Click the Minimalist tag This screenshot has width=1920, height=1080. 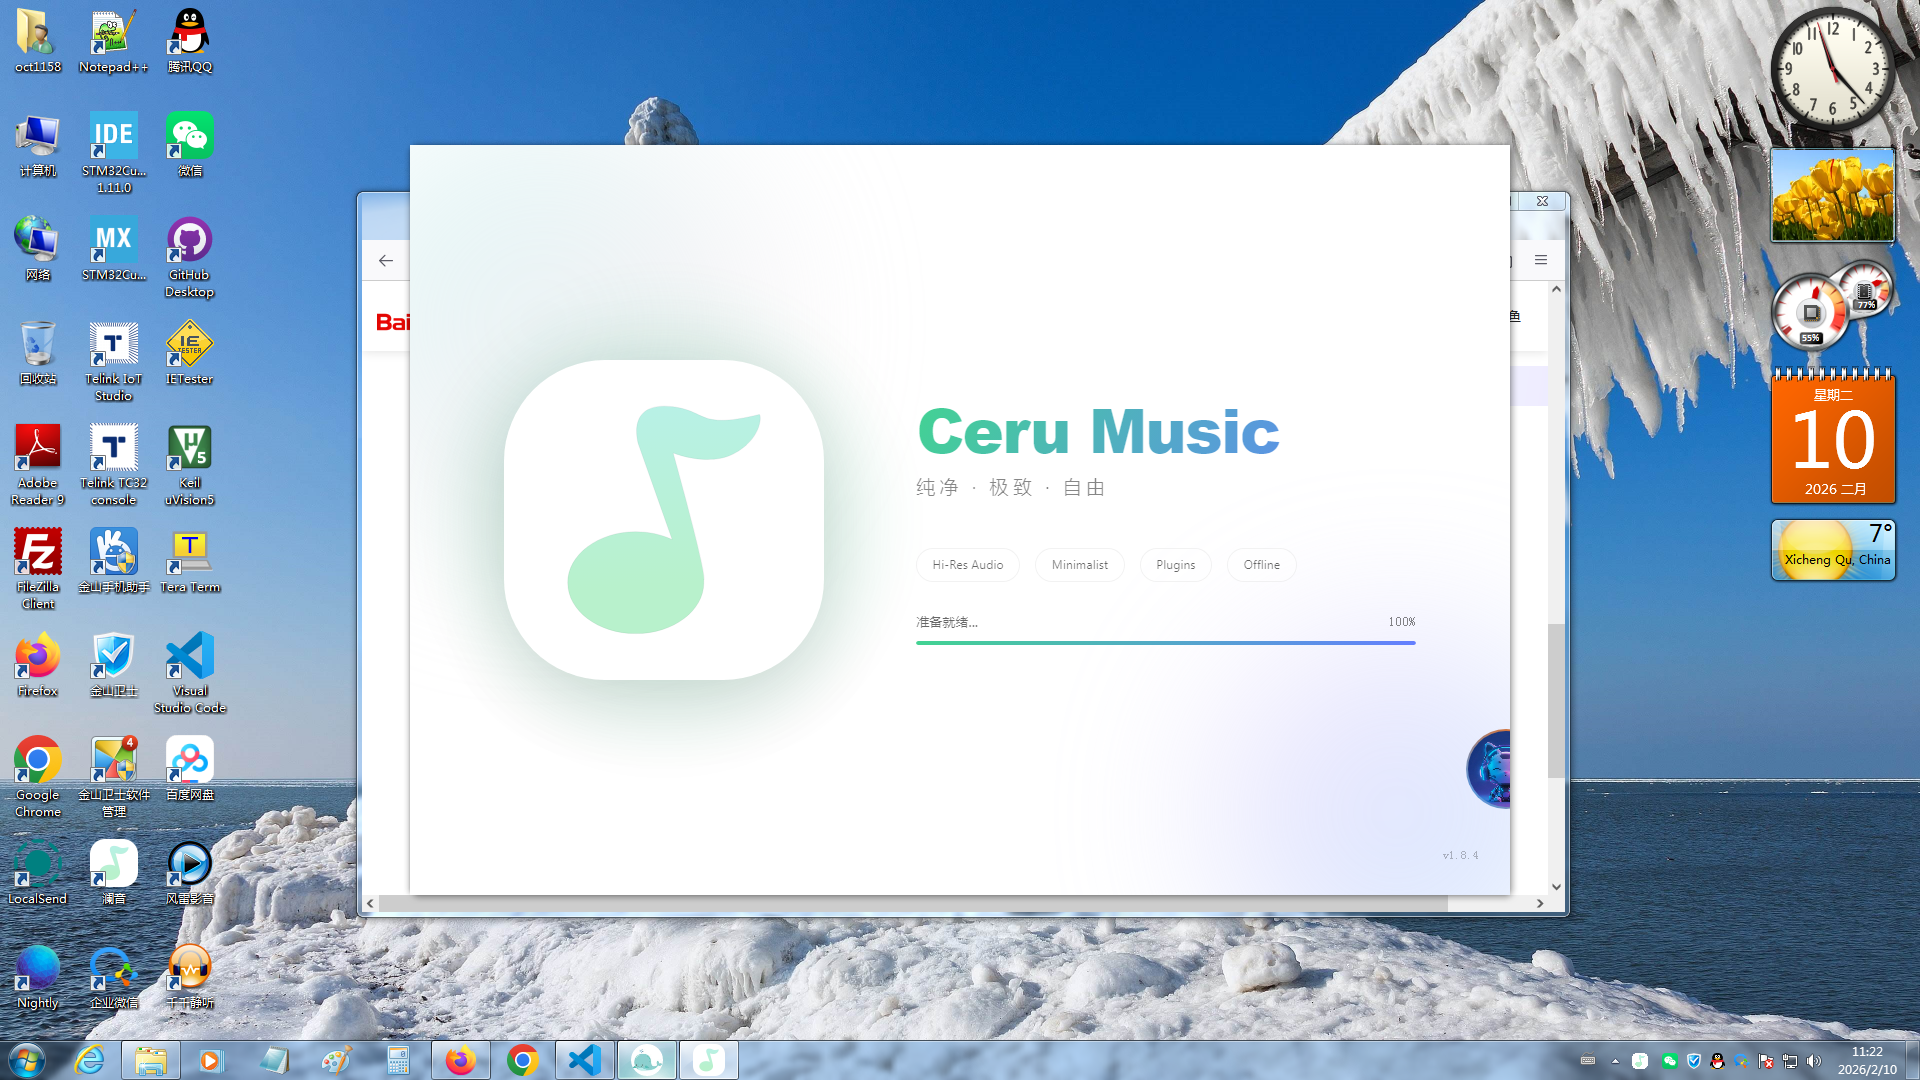coord(1079,565)
